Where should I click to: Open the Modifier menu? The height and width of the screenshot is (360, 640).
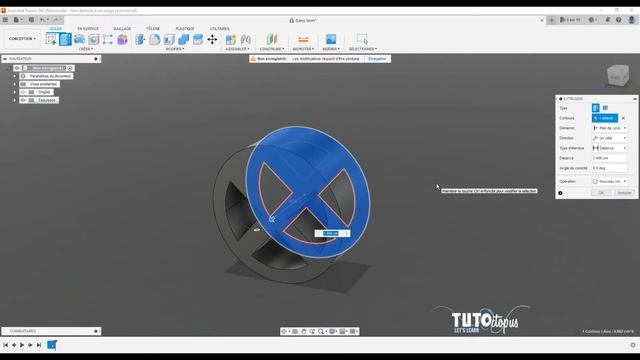(x=175, y=49)
